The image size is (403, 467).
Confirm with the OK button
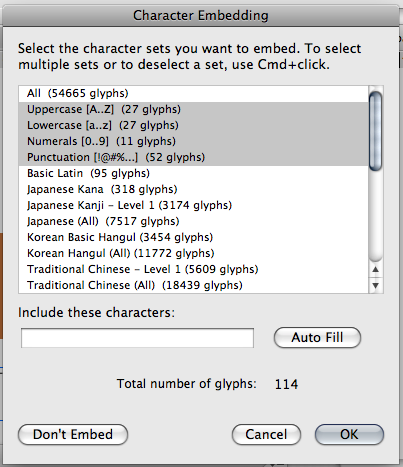[x=349, y=434]
